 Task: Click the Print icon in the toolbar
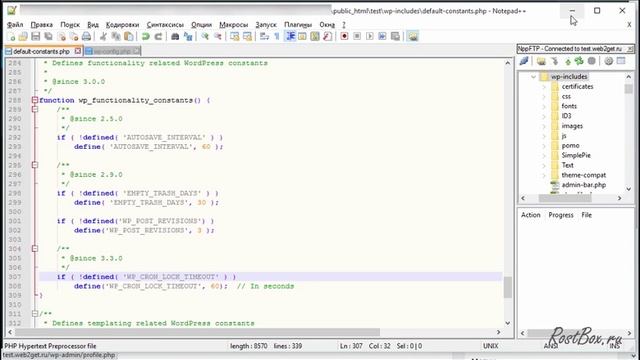click(x=86, y=37)
